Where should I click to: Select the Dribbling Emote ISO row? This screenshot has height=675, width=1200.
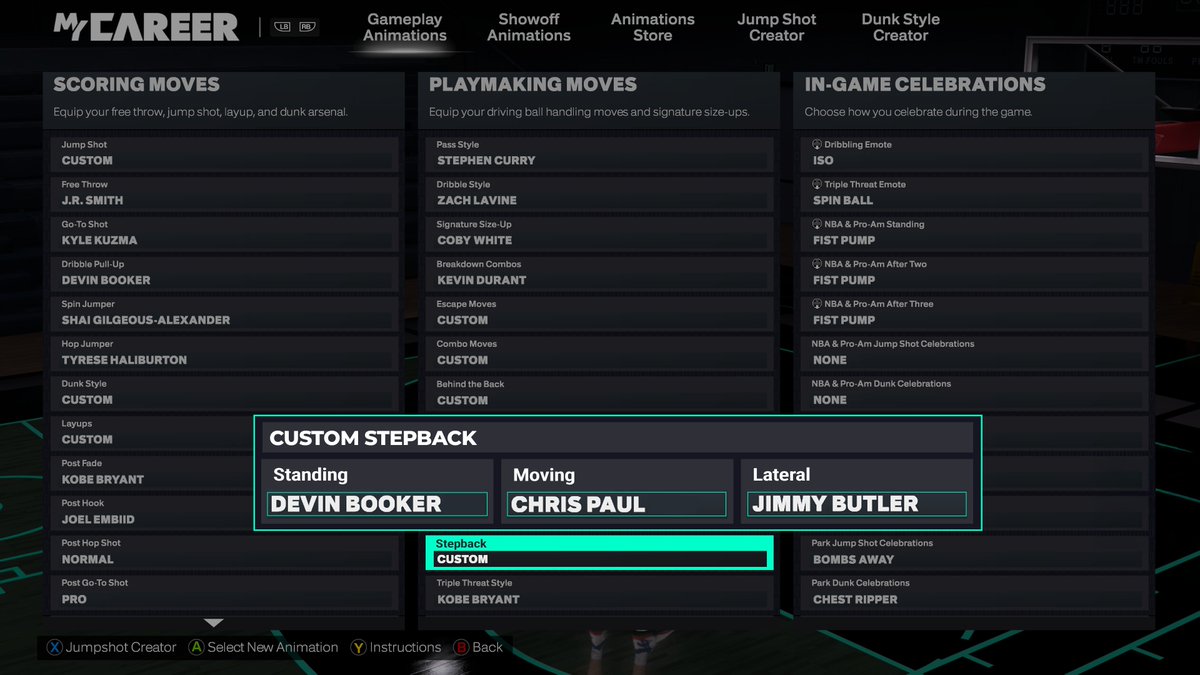click(x=977, y=153)
